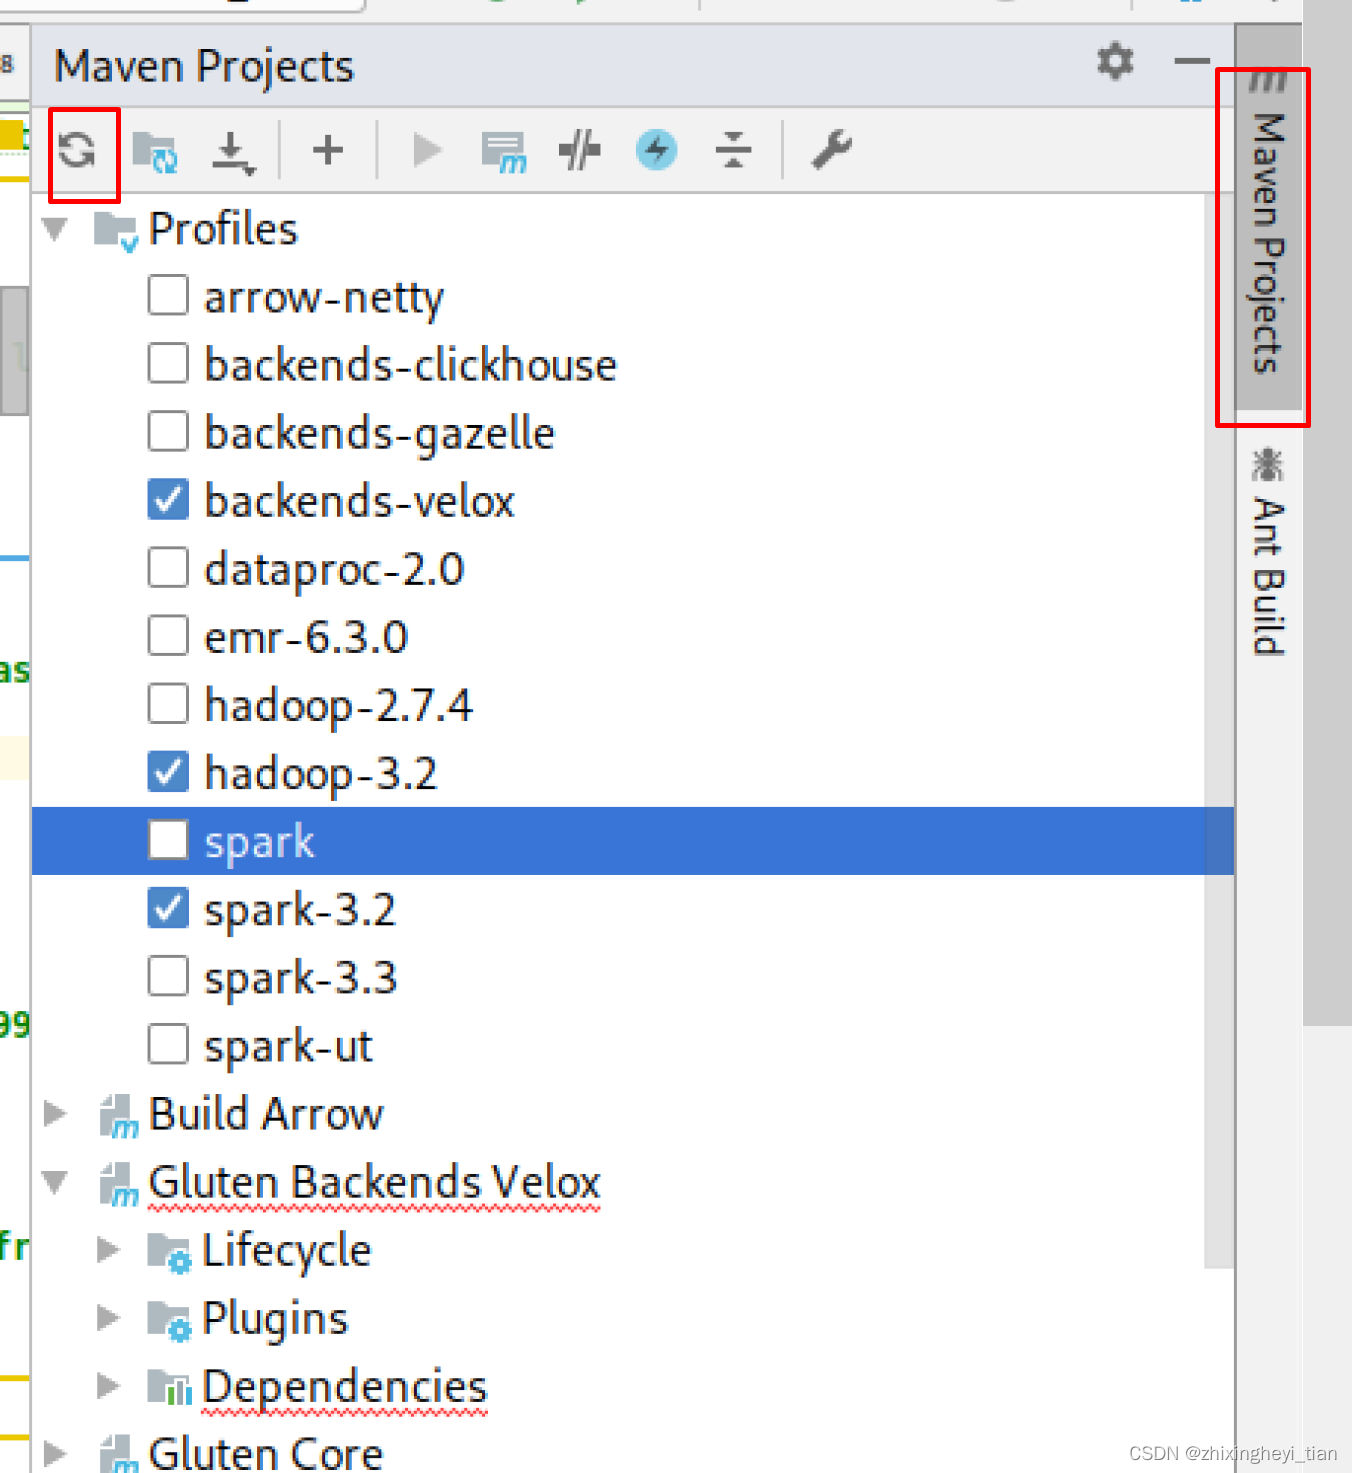Uncheck the spark-3.2 profile
Image resolution: width=1352 pixels, height=1473 pixels.
168,908
